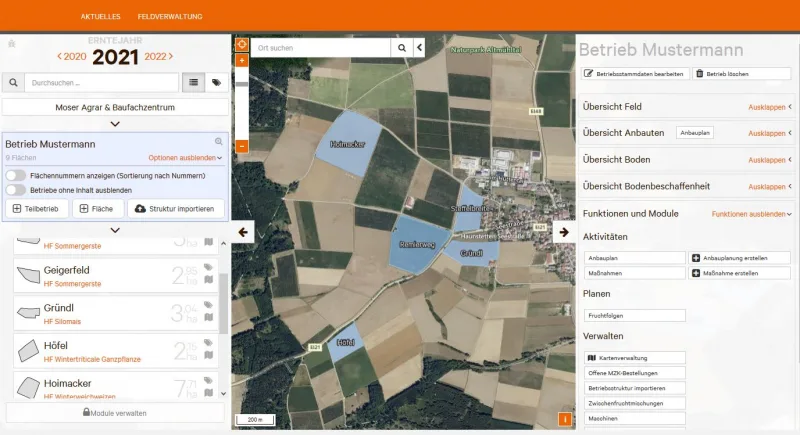This screenshot has width=800, height=435.
Task: Pan map with the left arrow button
Action: [243, 232]
